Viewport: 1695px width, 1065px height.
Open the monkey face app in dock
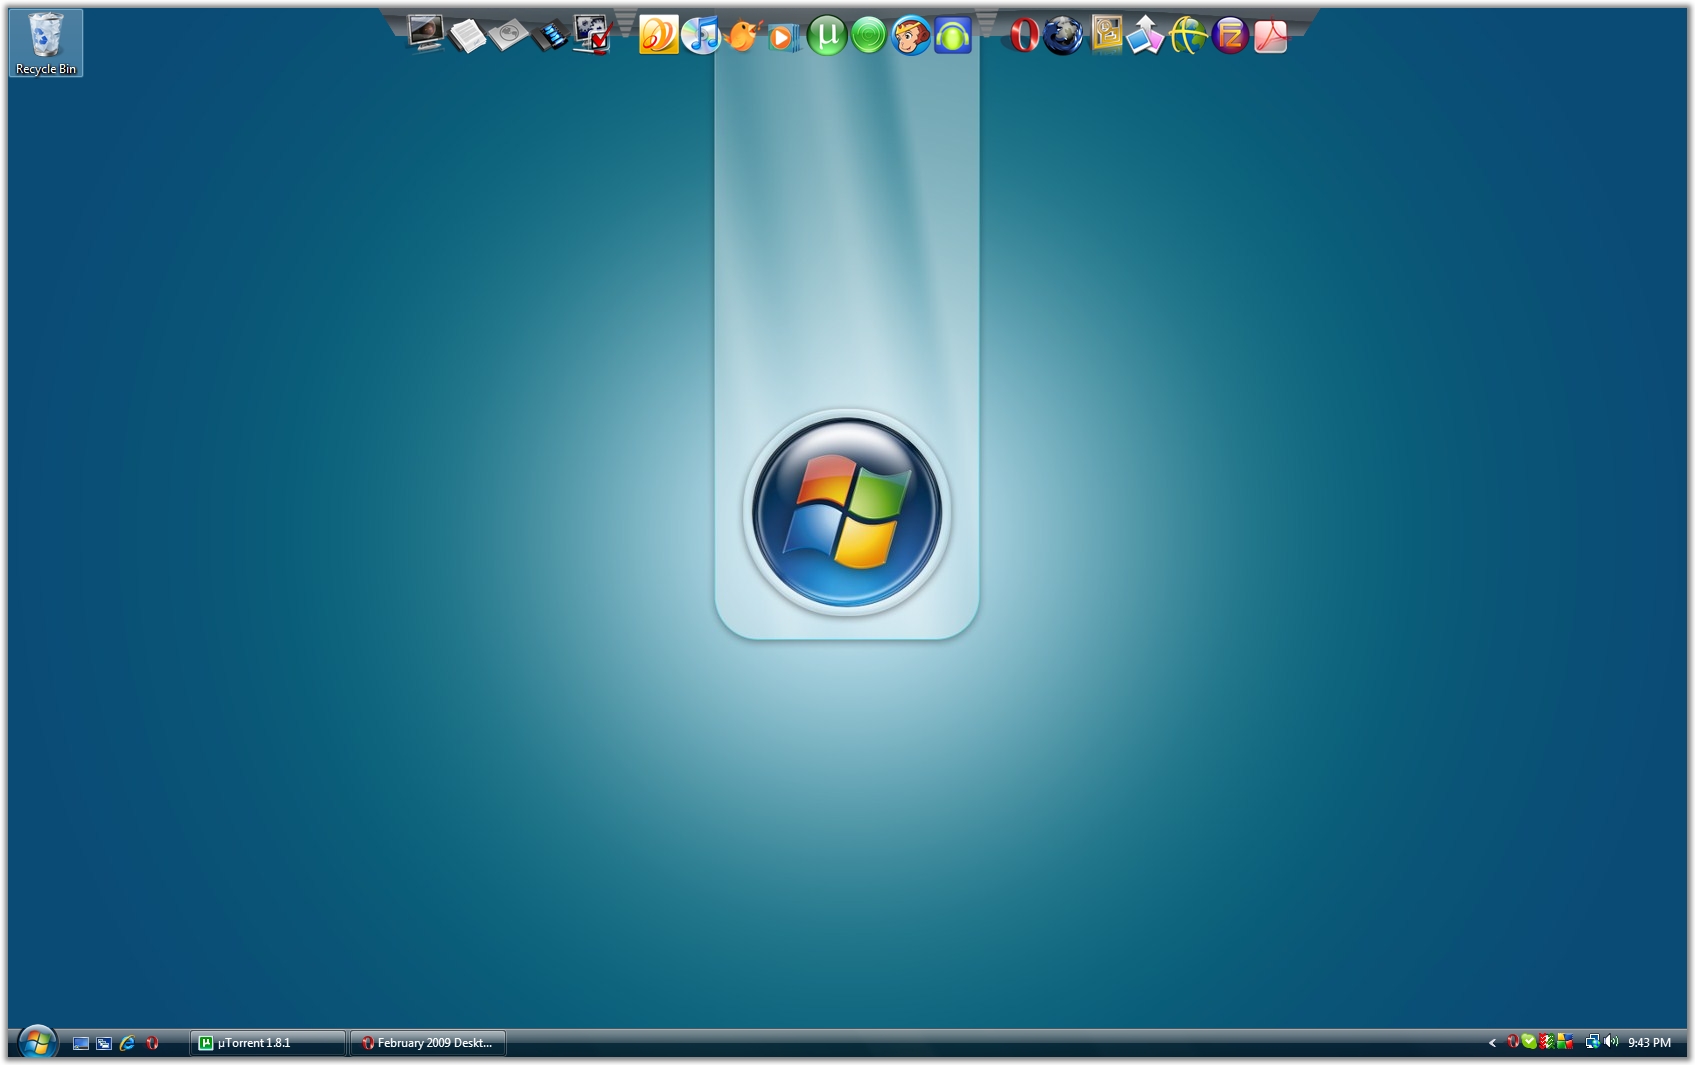click(910, 36)
